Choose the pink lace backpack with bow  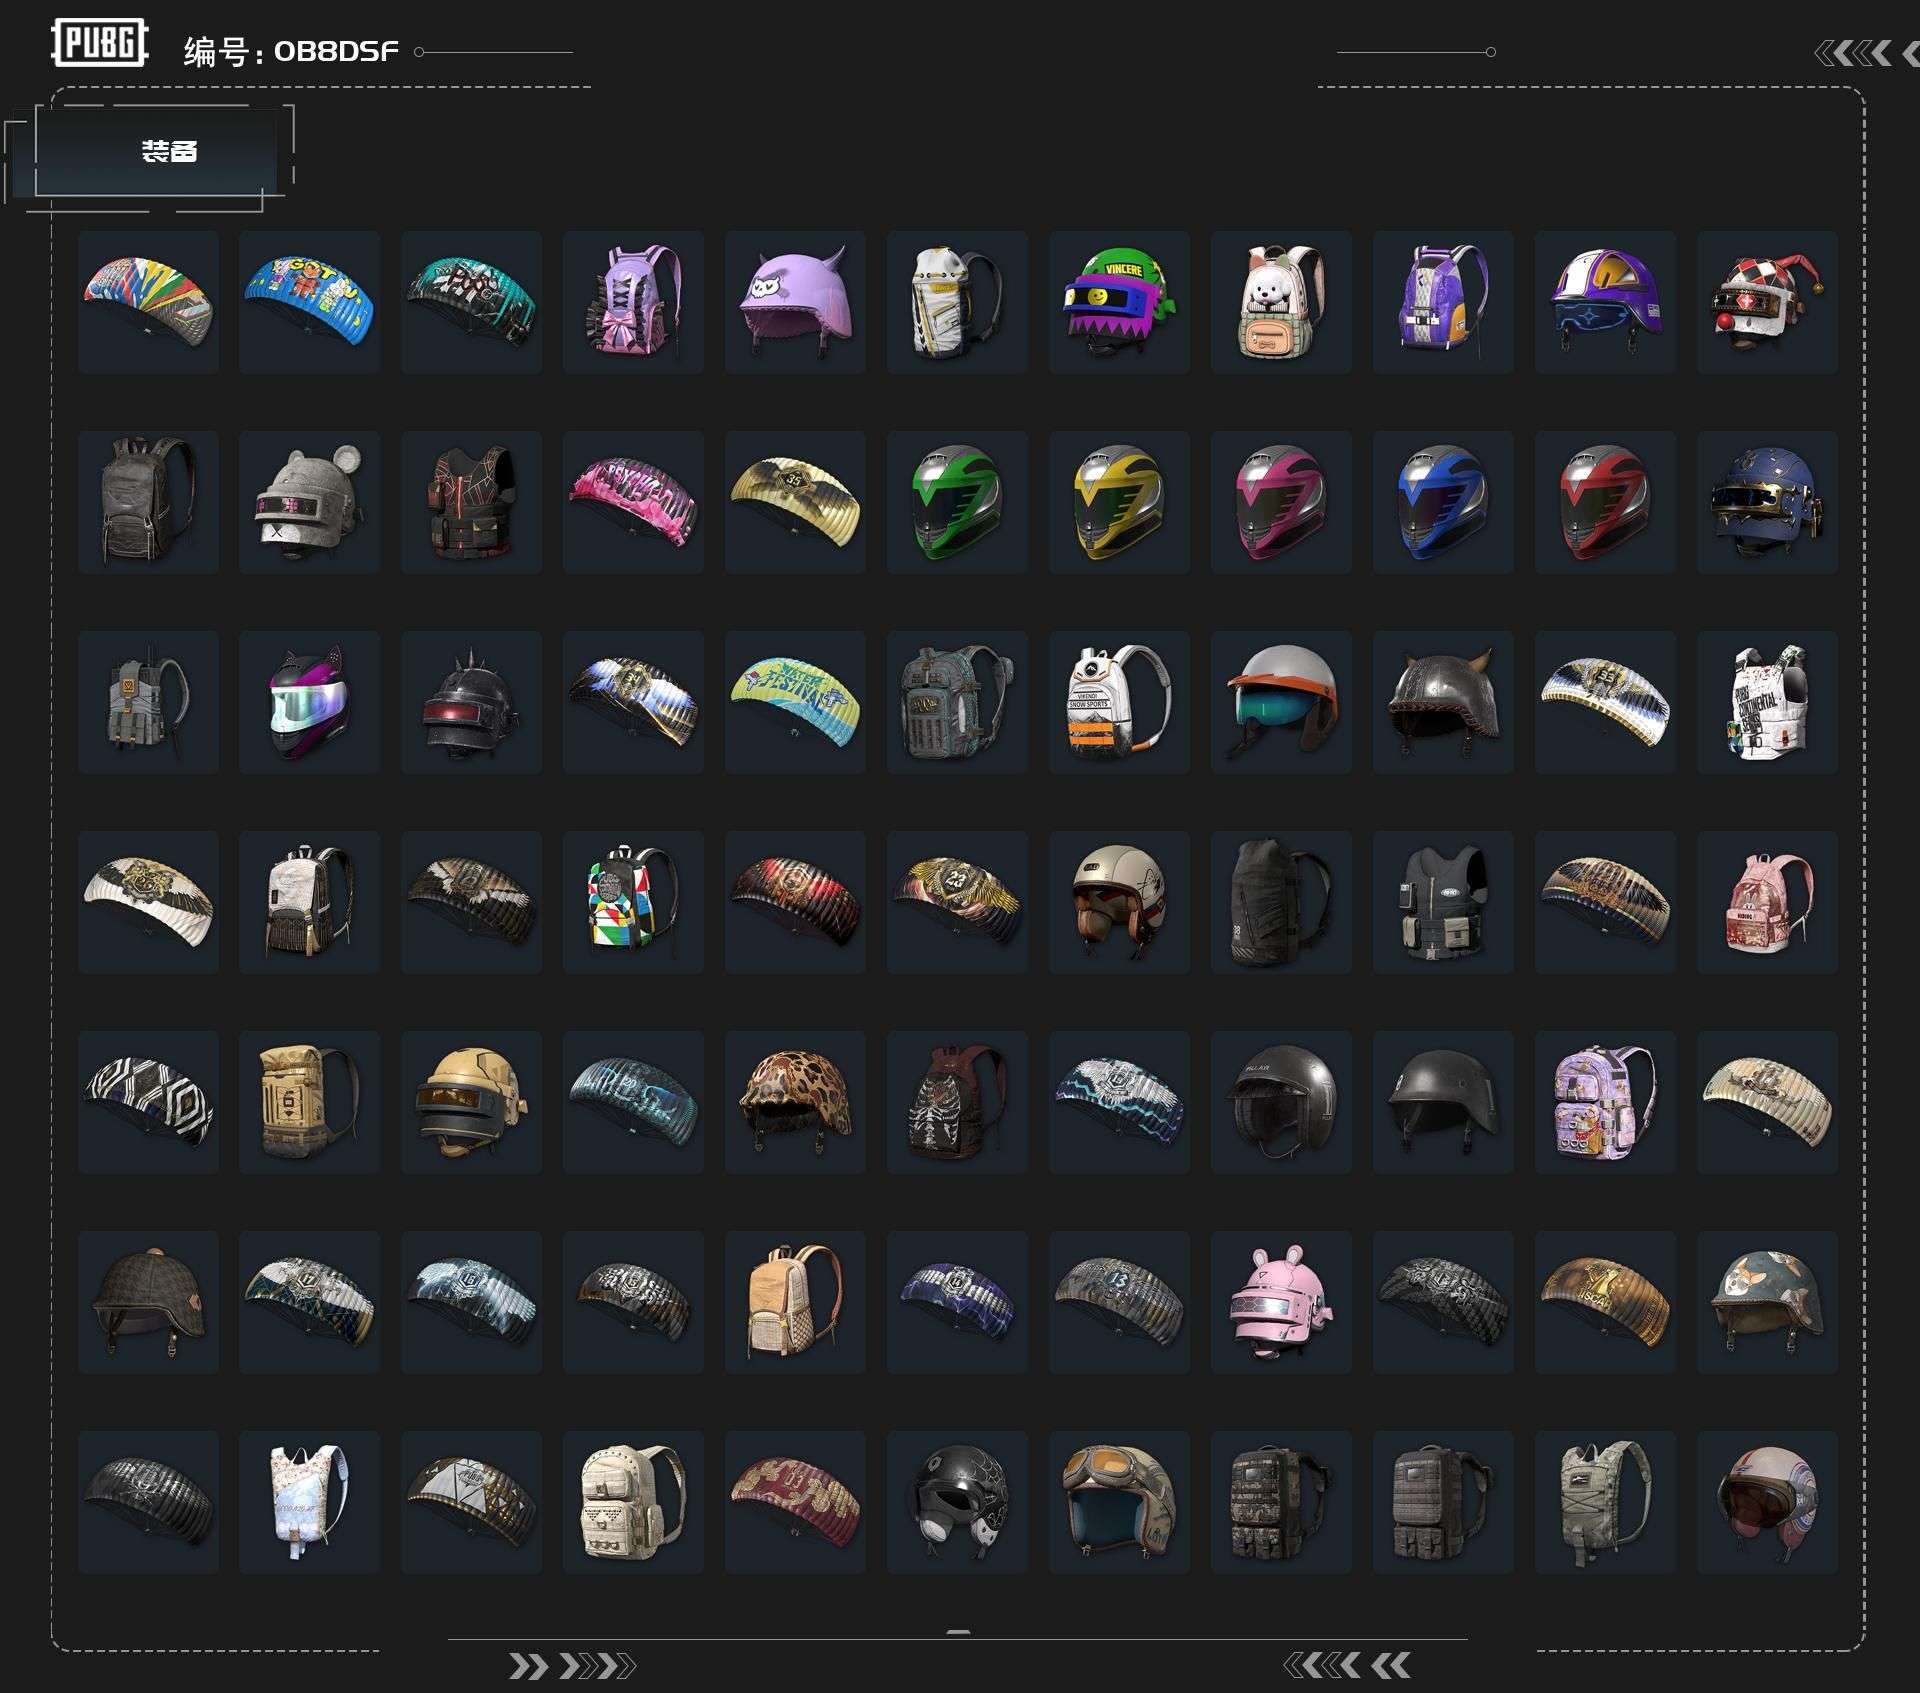point(633,302)
